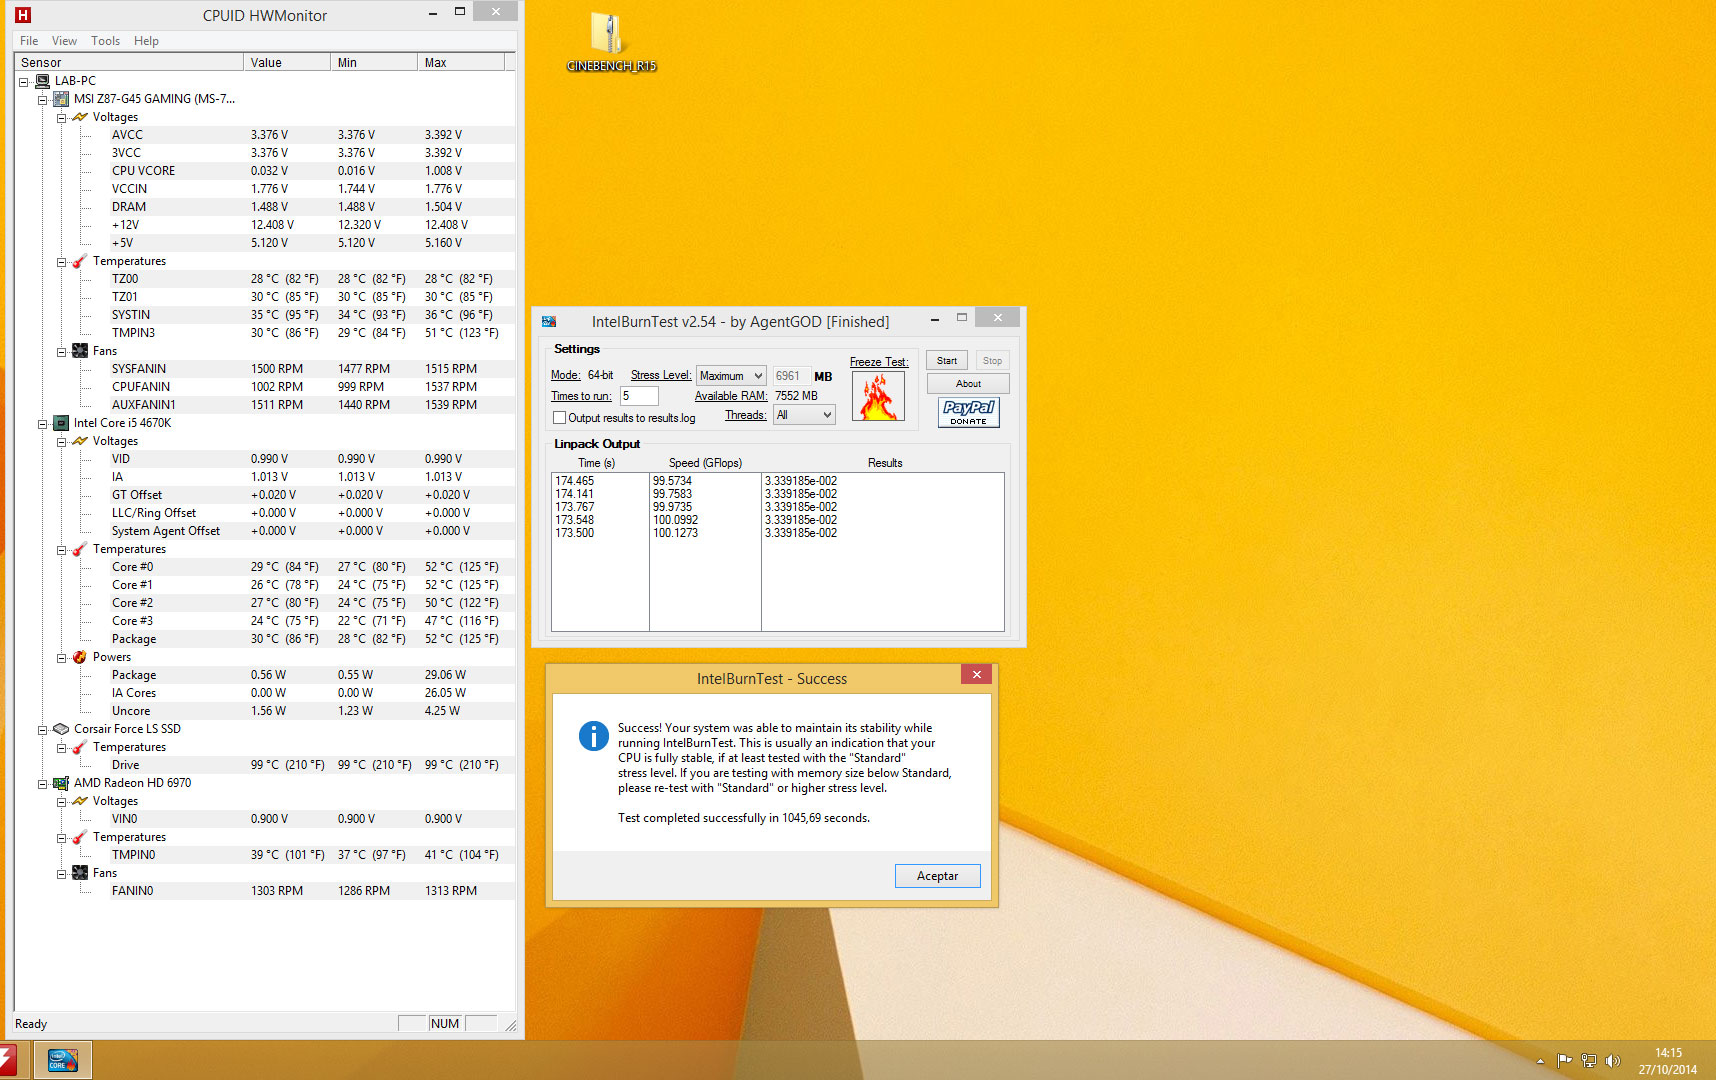The image size is (1716, 1080).
Task: Click the volume speaker icon in system tray
Action: point(1612,1061)
